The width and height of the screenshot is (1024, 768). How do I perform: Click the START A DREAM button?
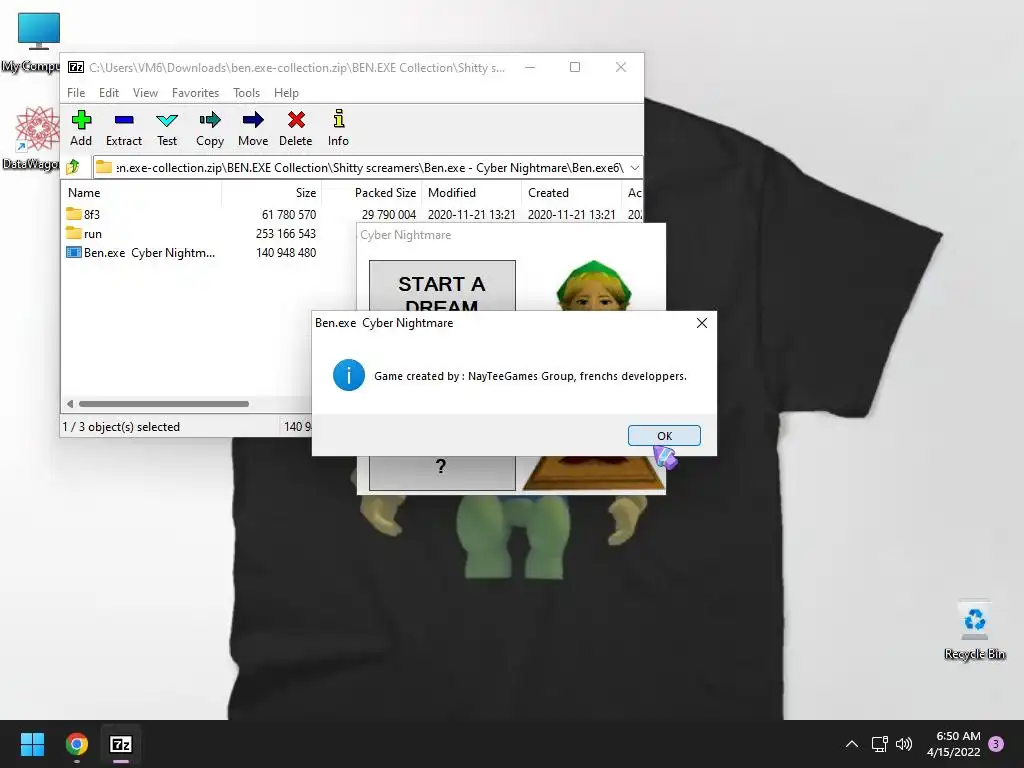click(442, 285)
